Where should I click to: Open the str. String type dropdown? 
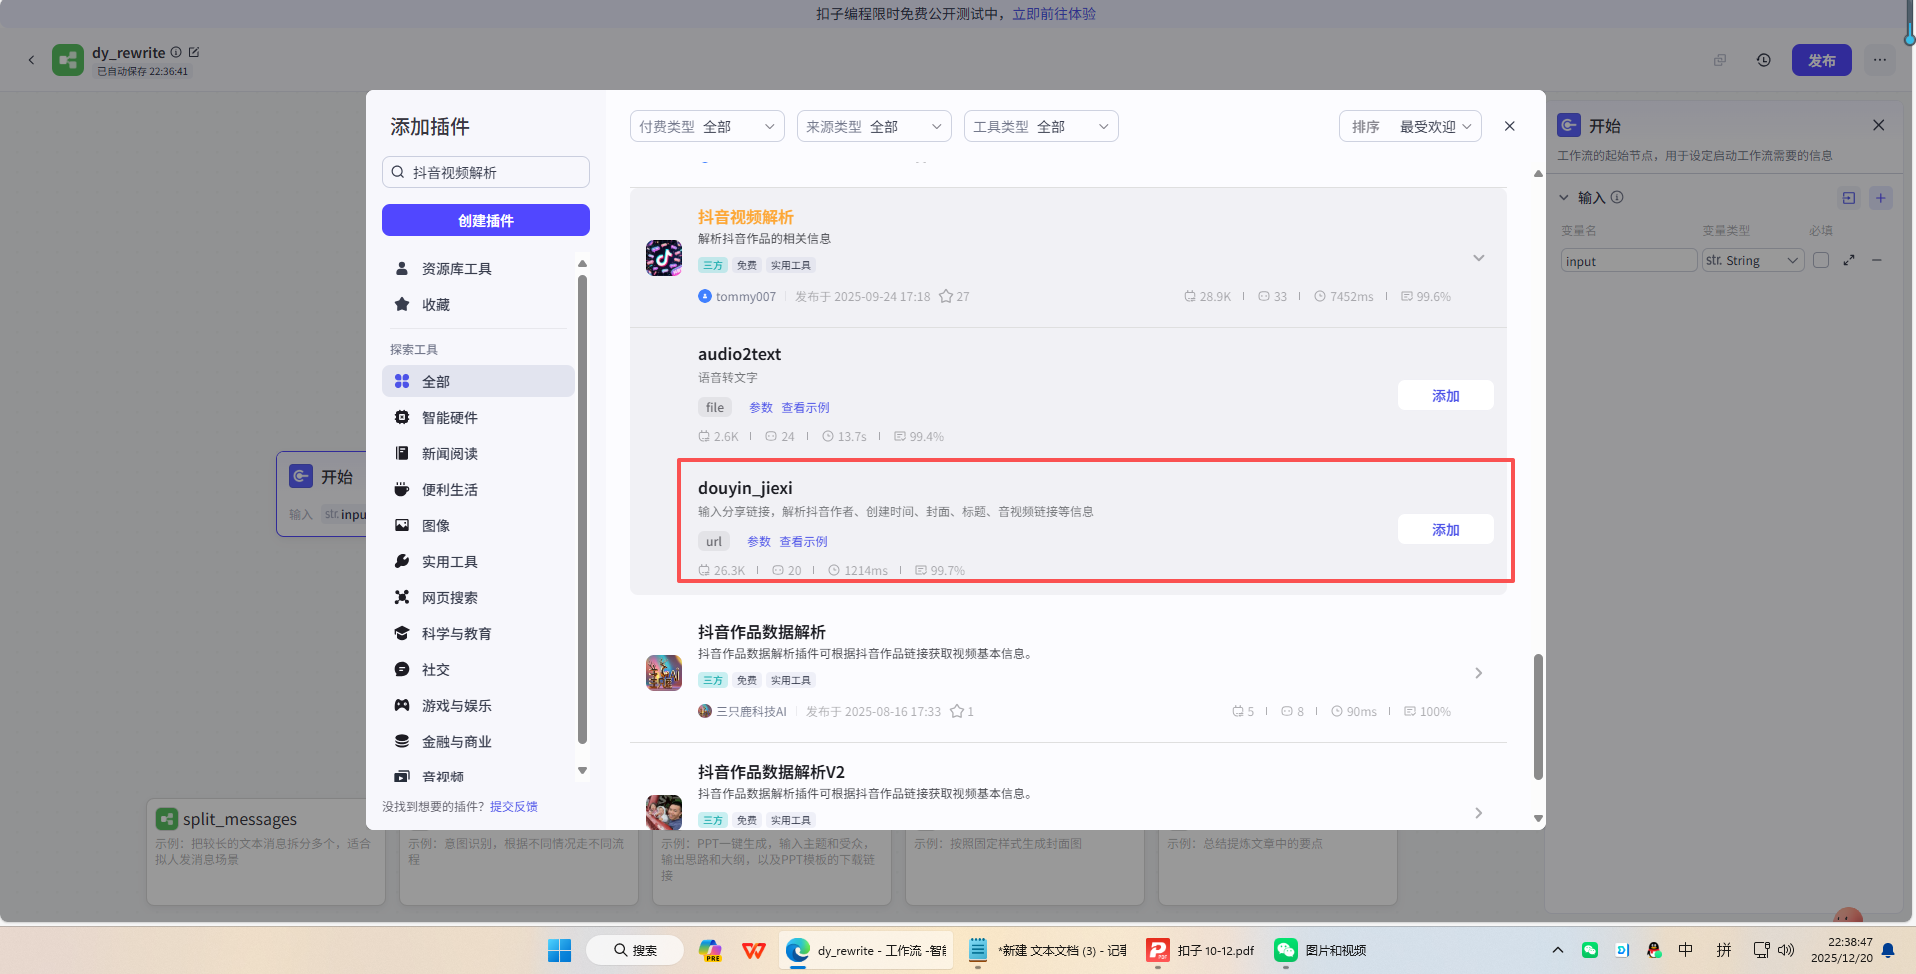click(x=1752, y=260)
